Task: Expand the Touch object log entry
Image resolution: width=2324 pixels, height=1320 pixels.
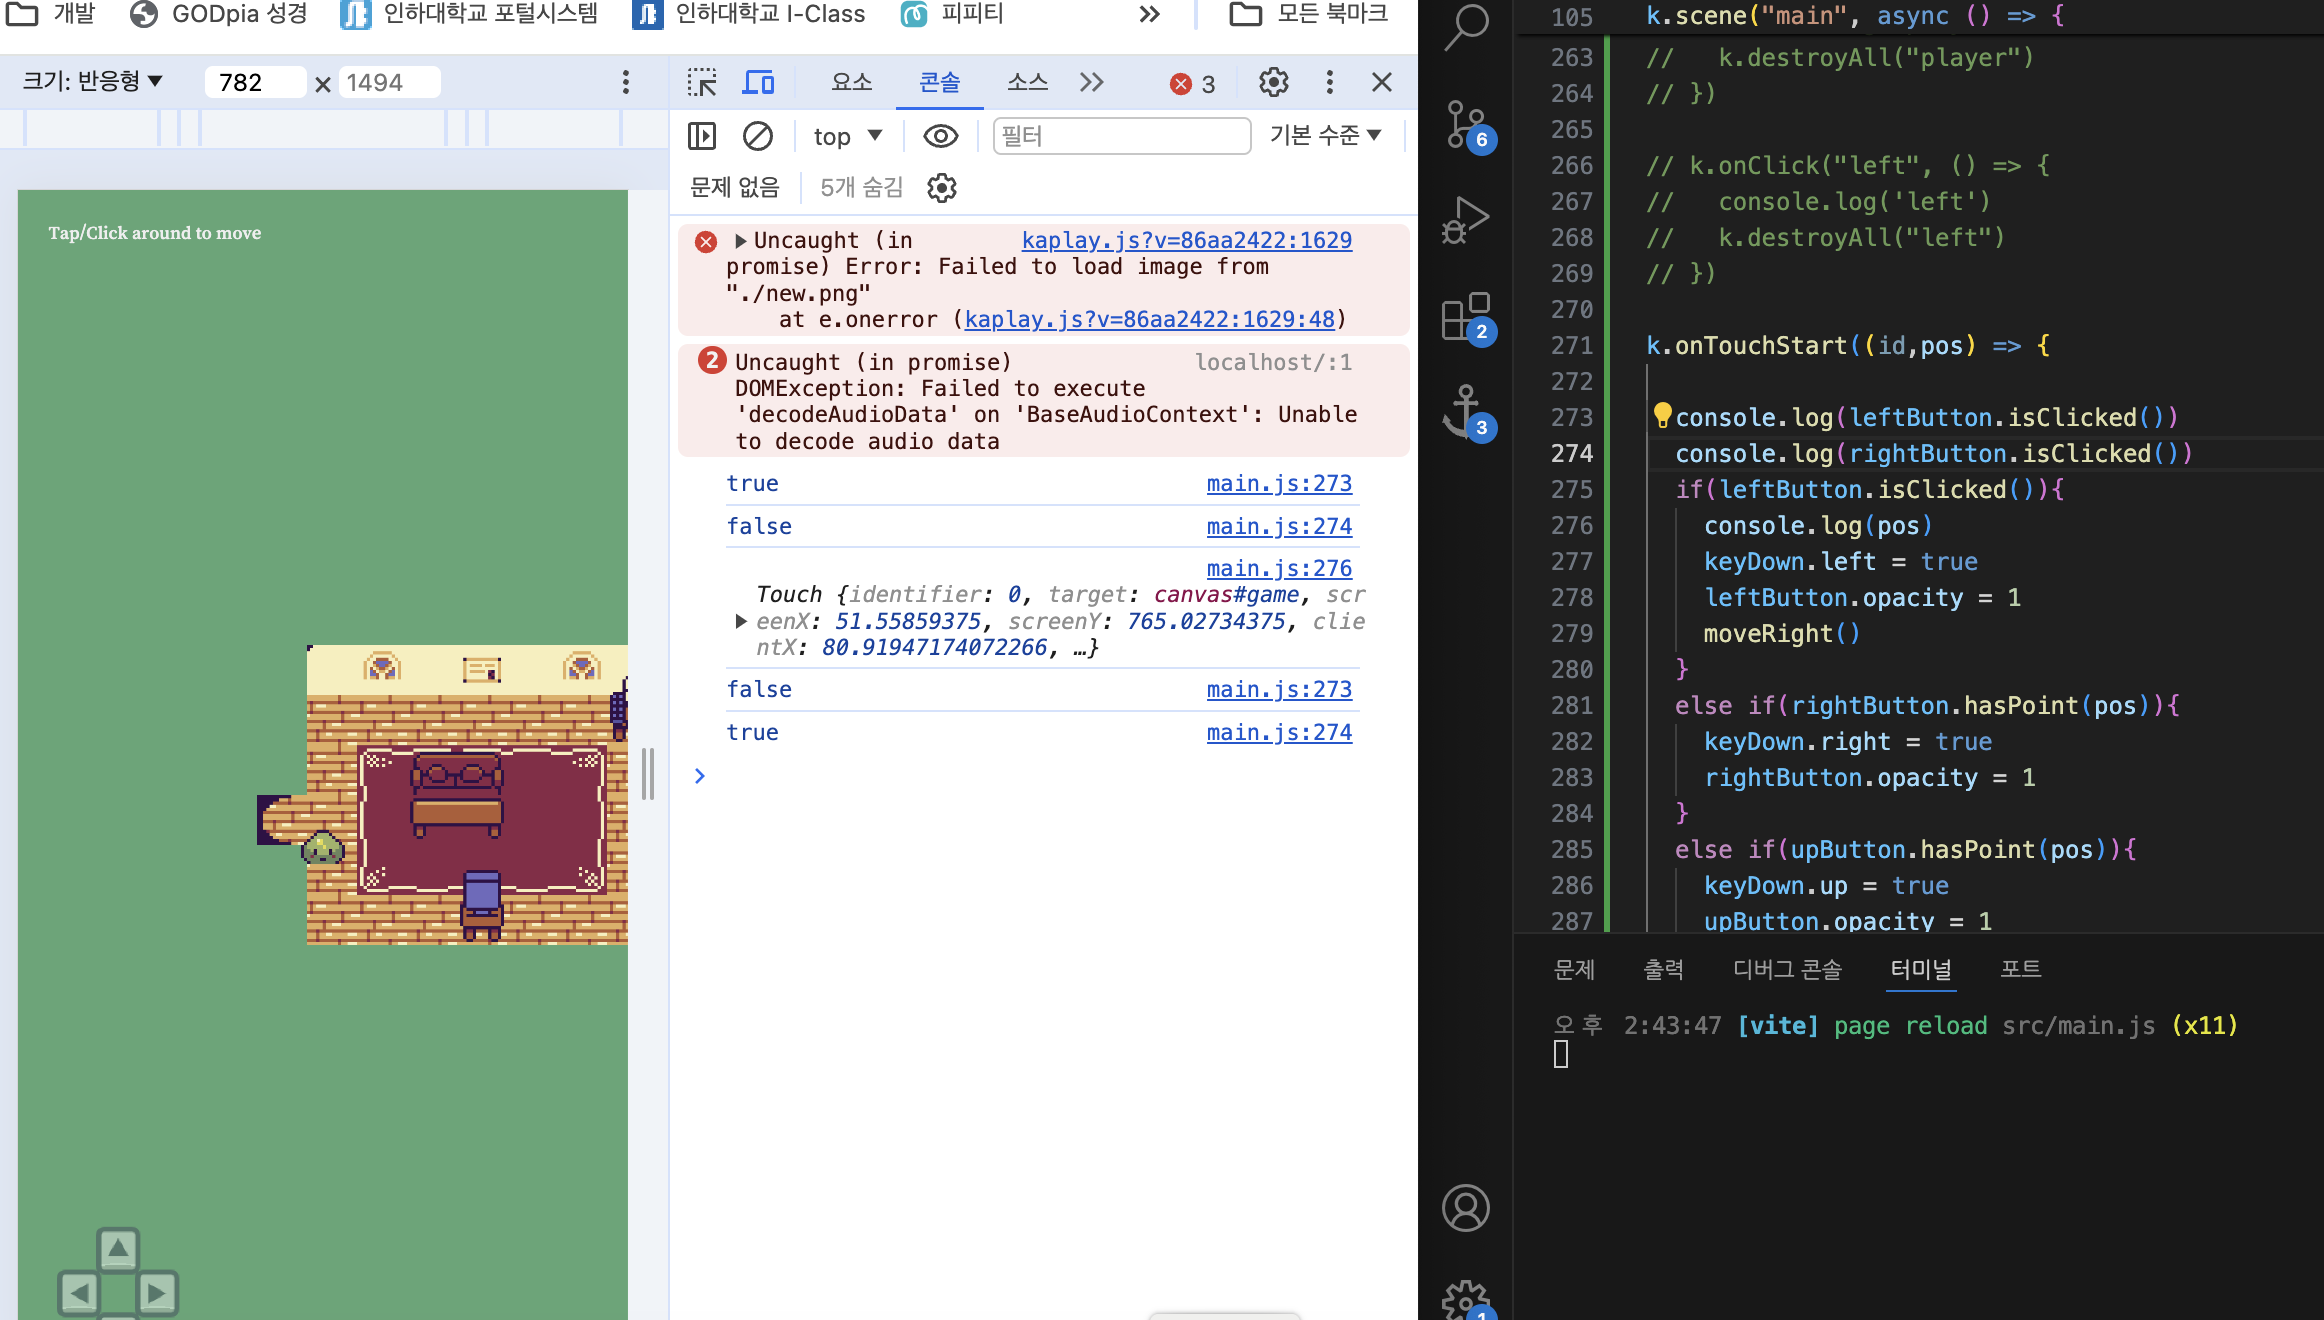Action: tap(741, 621)
